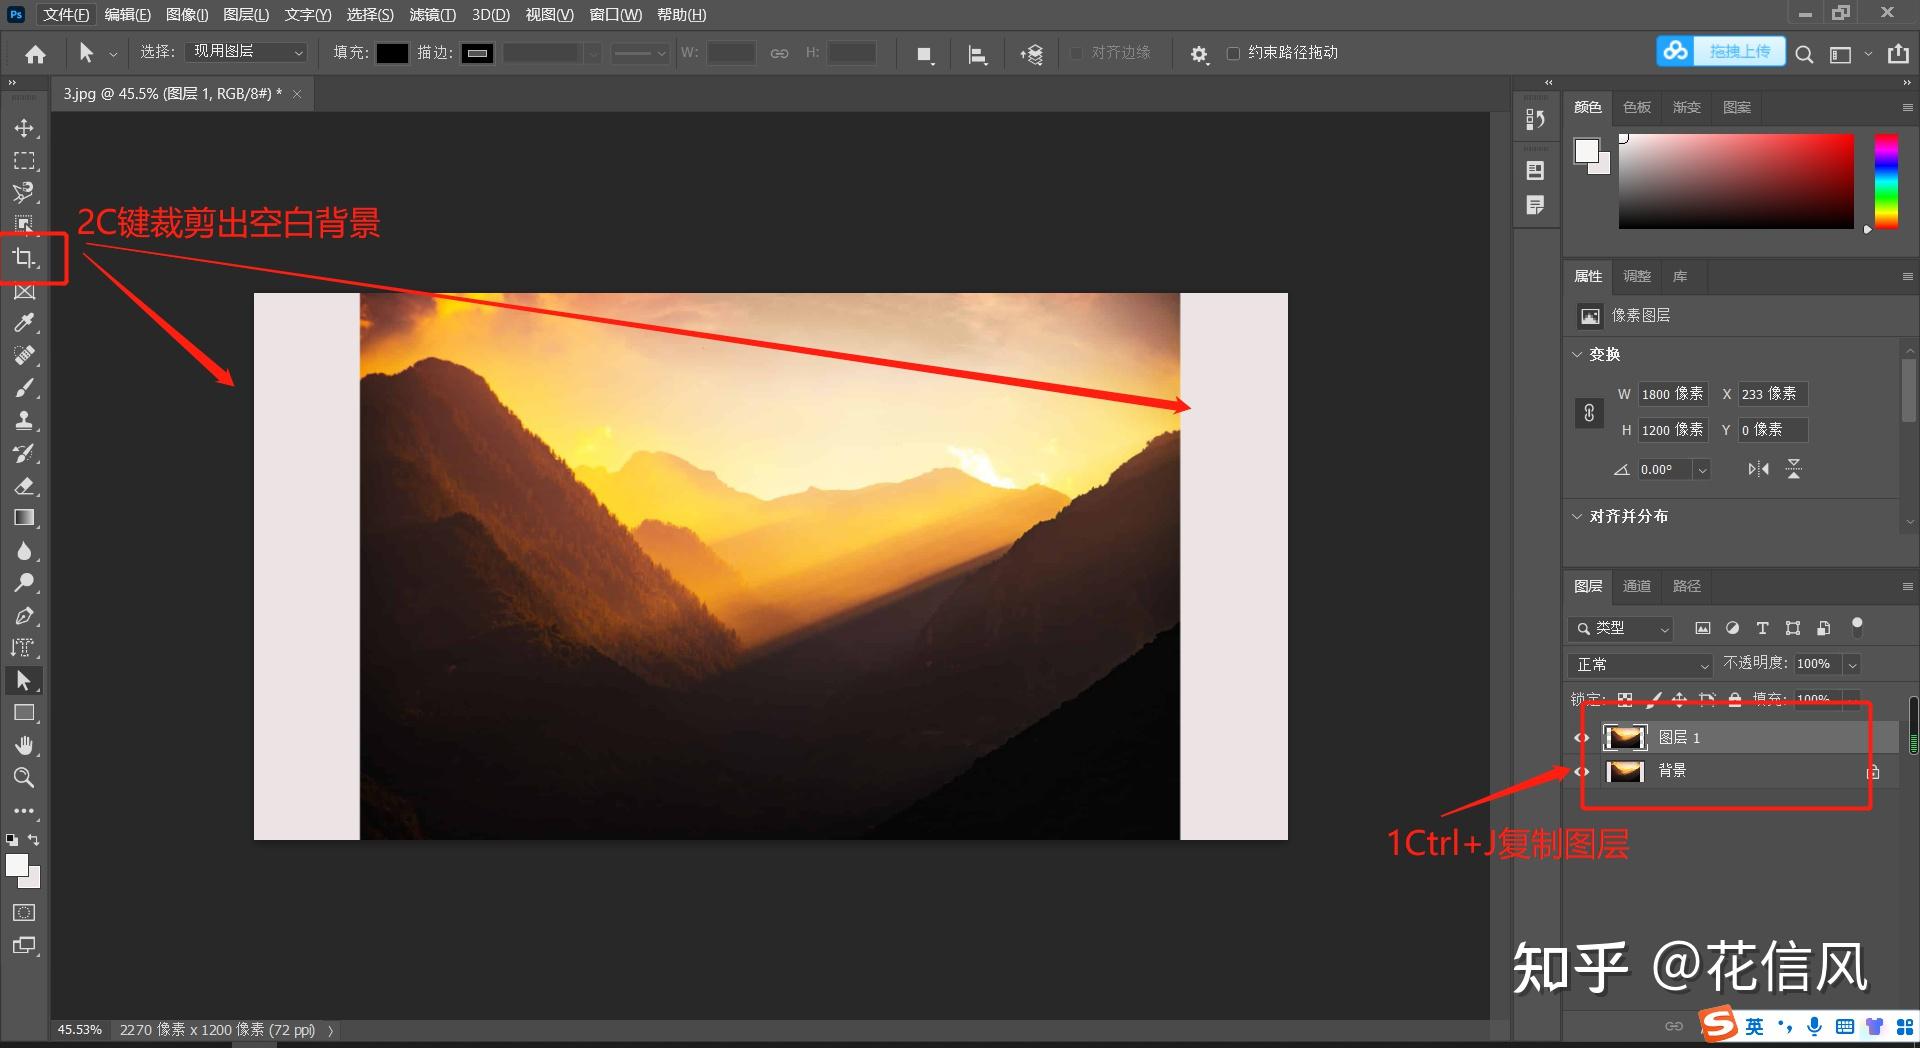Select the History Brush tool
Image resolution: width=1920 pixels, height=1048 pixels.
click(x=24, y=453)
